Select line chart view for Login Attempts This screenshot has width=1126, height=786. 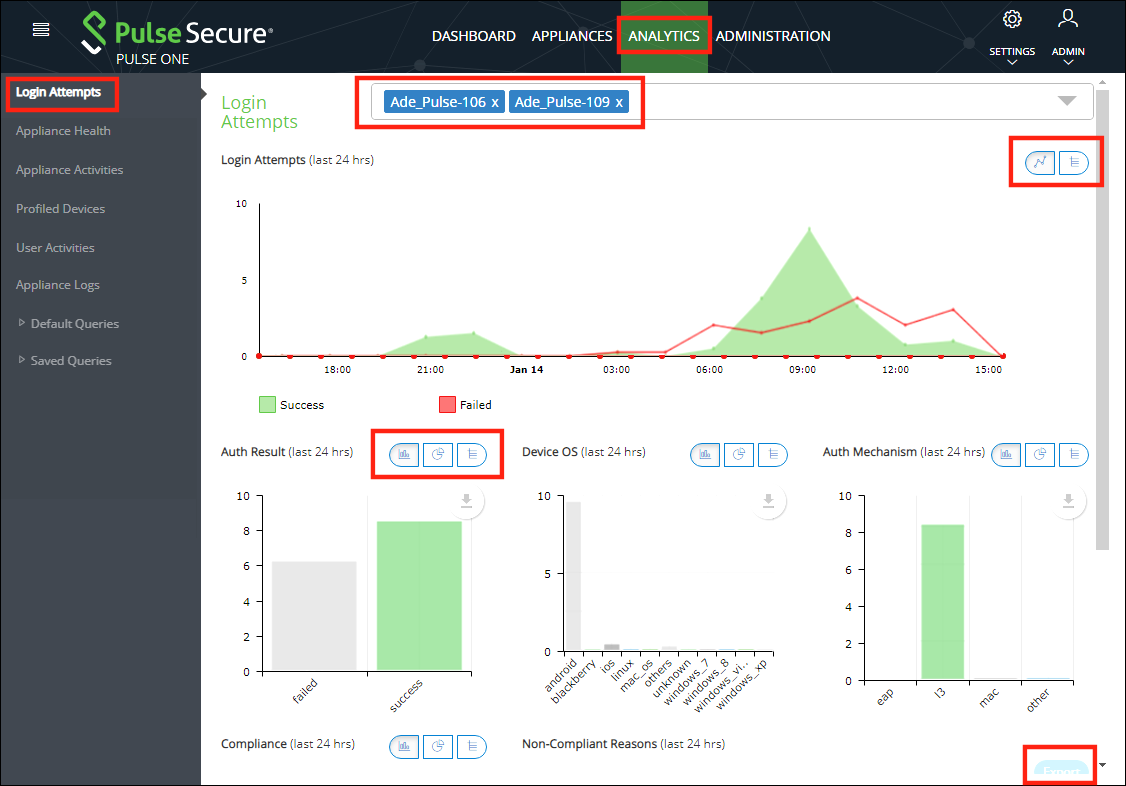click(1038, 162)
